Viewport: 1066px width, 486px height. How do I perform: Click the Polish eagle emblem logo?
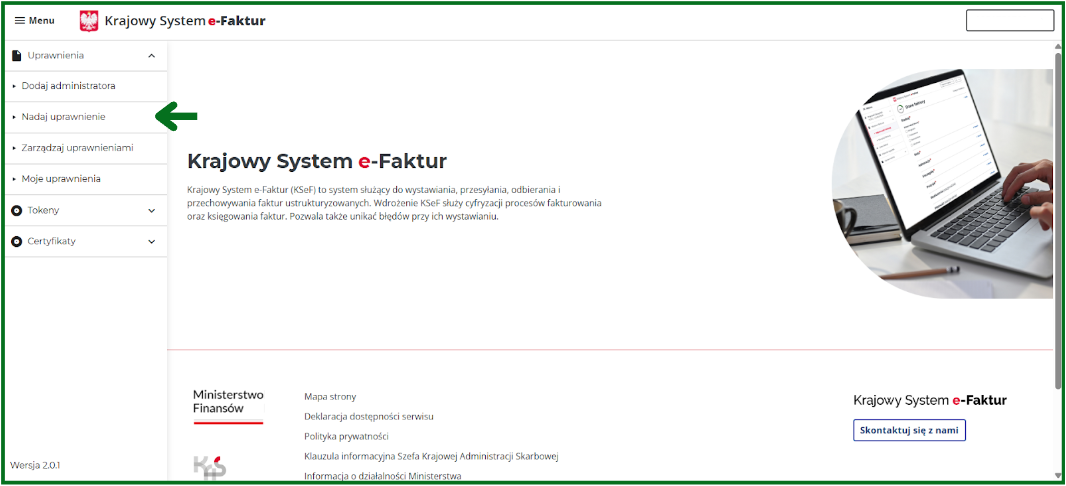click(89, 21)
